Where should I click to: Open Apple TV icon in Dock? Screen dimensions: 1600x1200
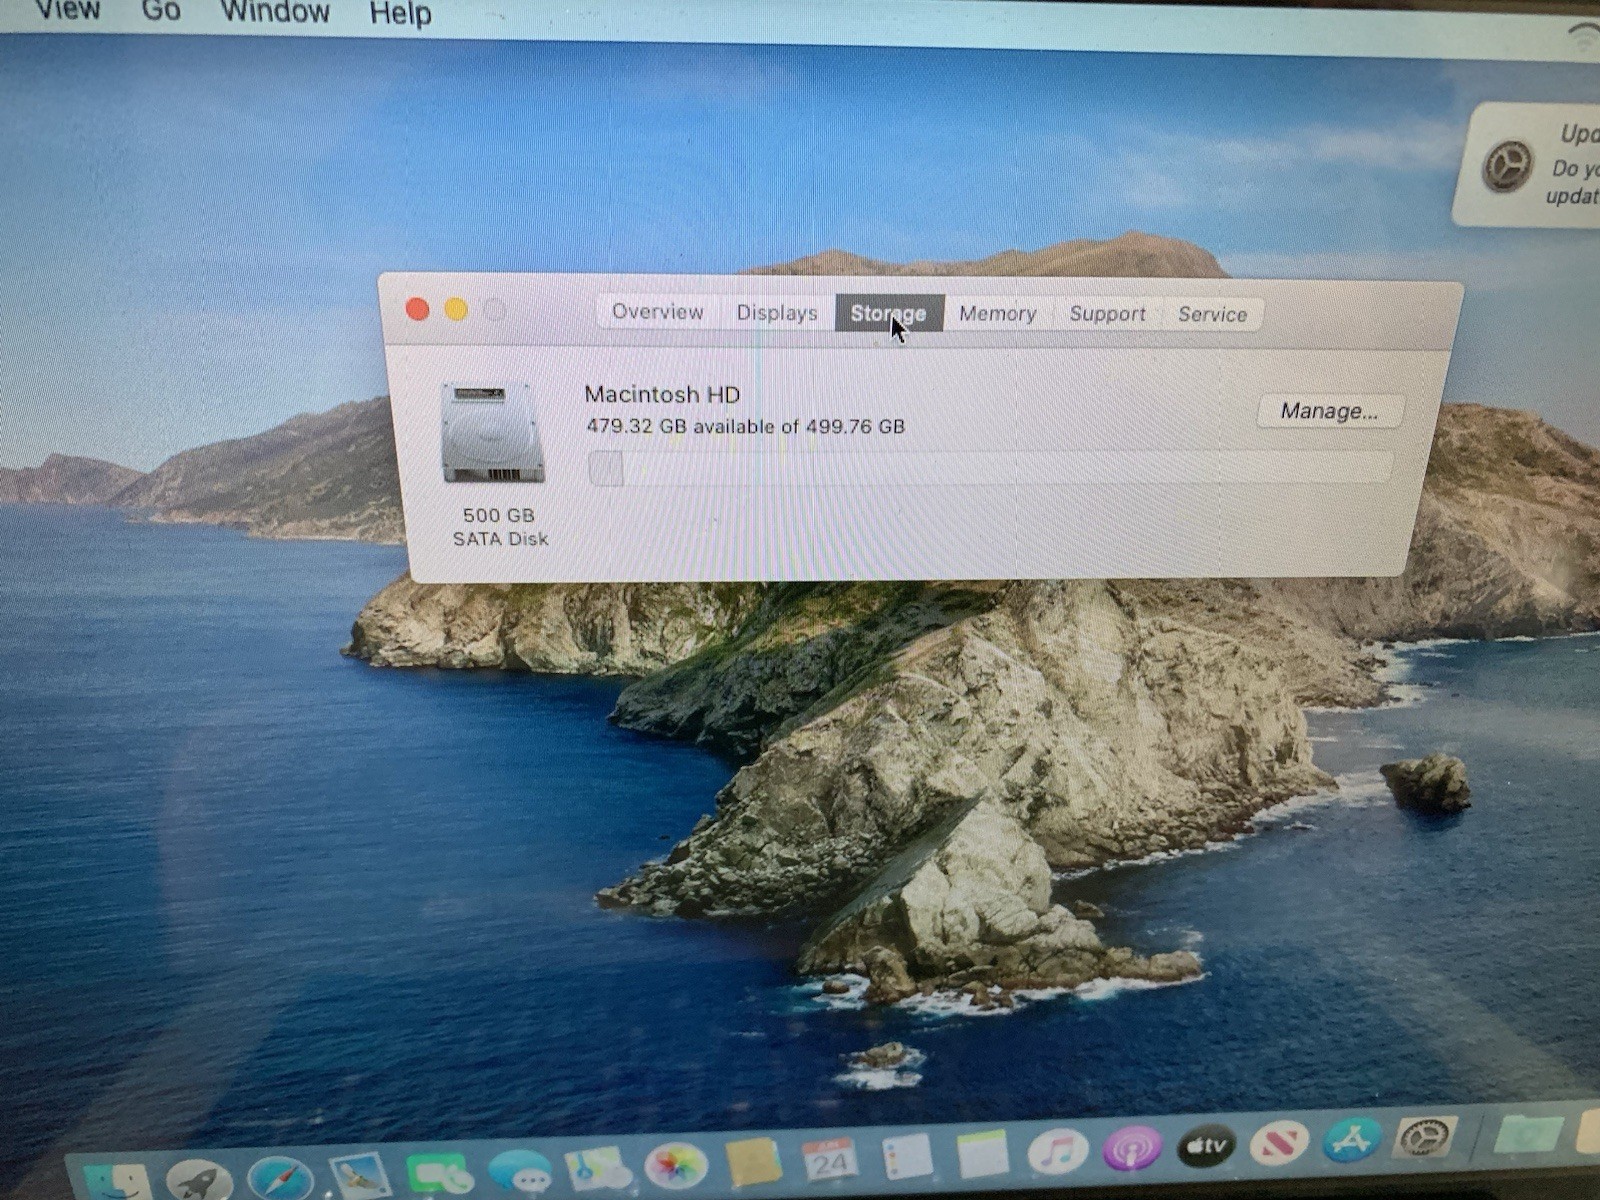click(x=1206, y=1146)
